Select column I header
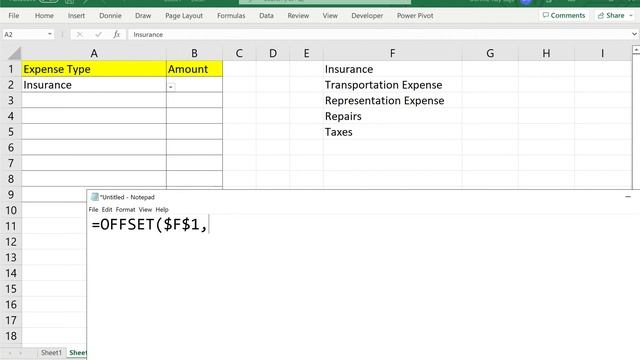This screenshot has width=640, height=360. click(x=602, y=53)
